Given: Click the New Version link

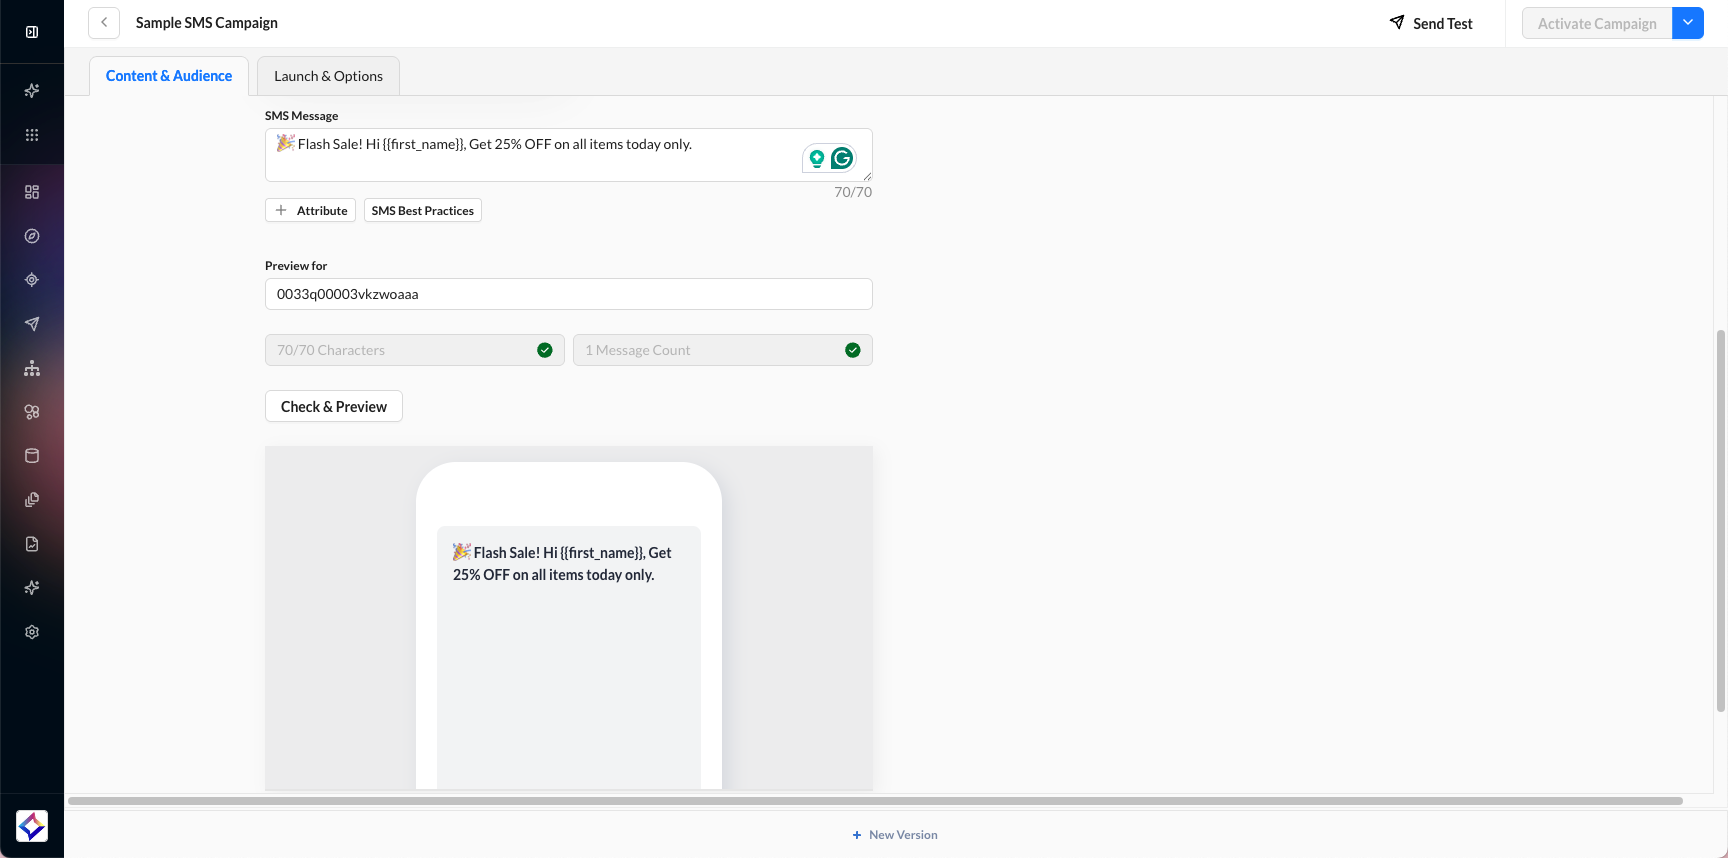Looking at the screenshot, I should (895, 835).
